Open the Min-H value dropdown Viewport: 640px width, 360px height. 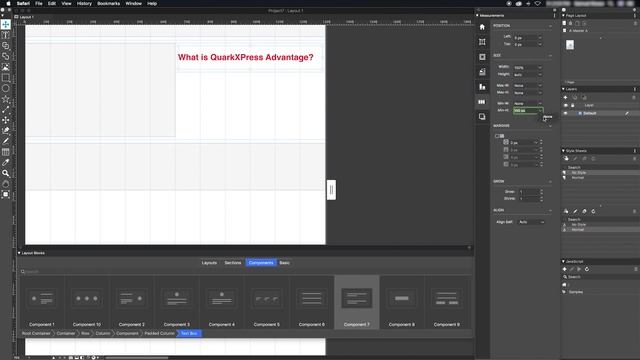tap(540, 111)
